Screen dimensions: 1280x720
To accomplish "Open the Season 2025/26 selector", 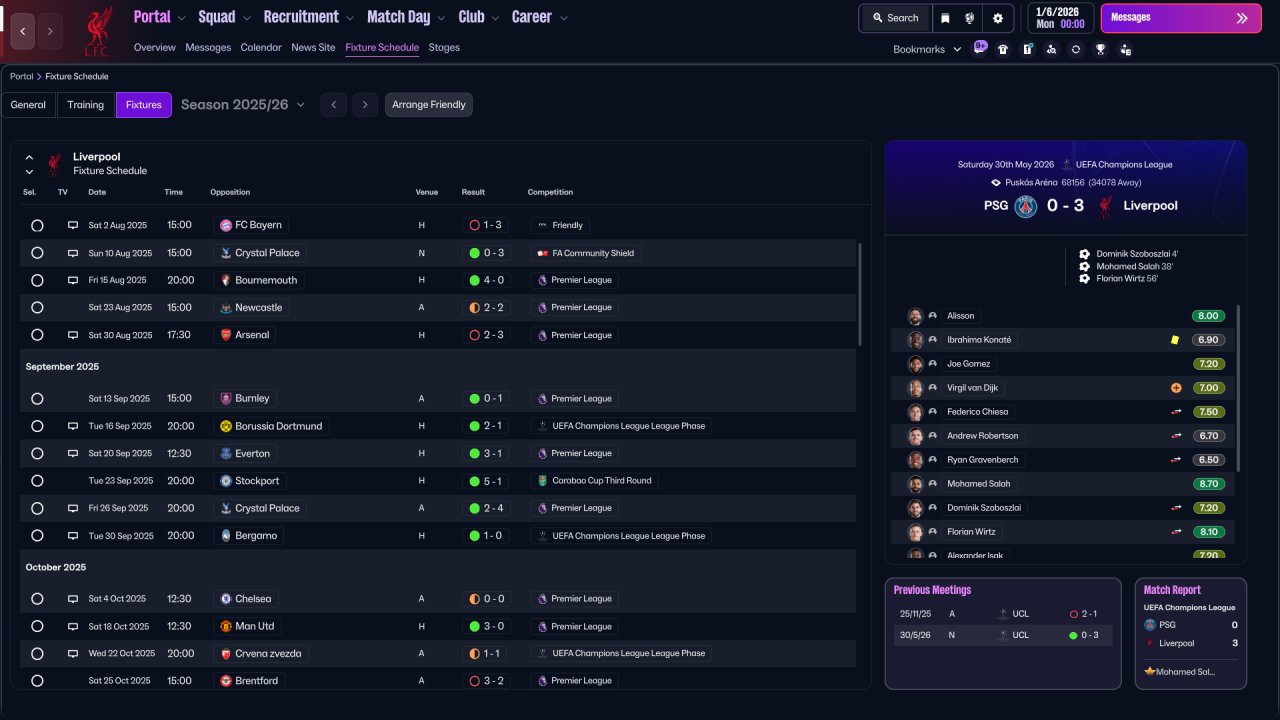I will click(243, 105).
